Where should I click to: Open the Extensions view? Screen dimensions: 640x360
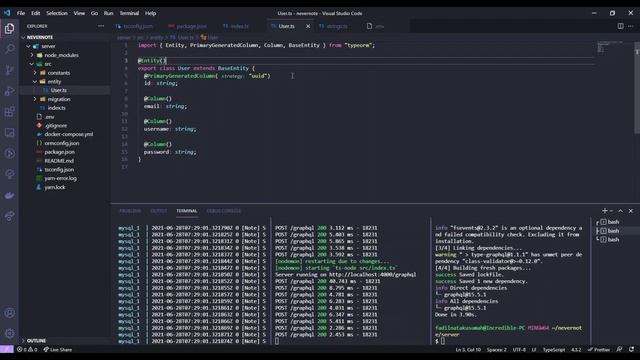coord(9,111)
